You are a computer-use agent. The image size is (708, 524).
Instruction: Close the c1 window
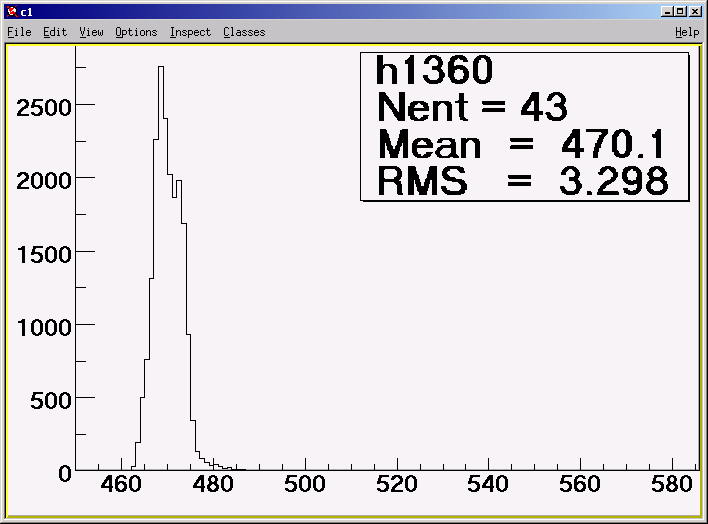pos(695,11)
